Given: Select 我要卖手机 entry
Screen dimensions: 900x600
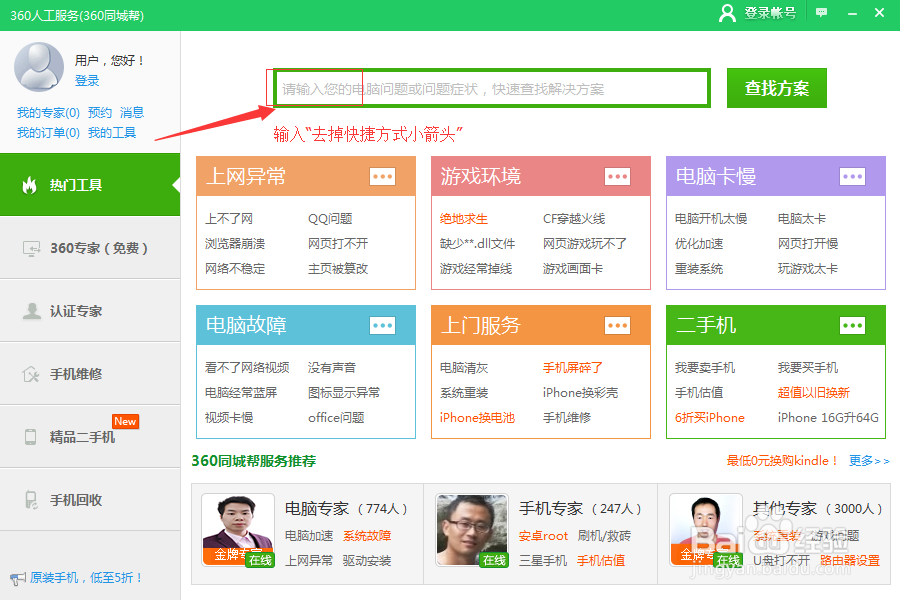Looking at the screenshot, I should click(x=705, y=367).
